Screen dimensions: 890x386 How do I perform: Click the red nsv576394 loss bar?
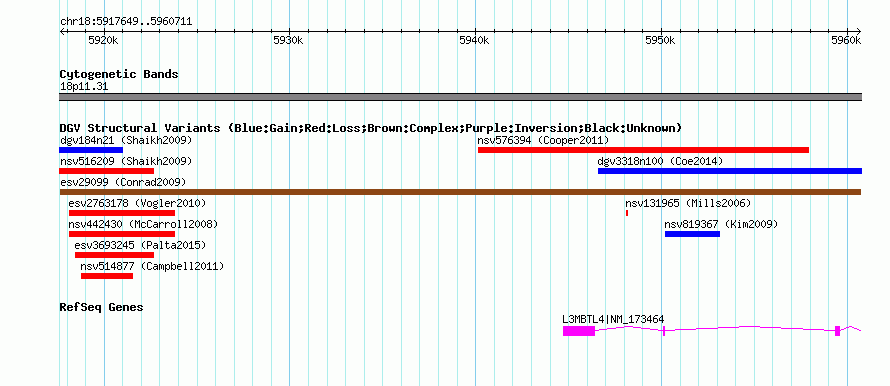click(643, 150)
